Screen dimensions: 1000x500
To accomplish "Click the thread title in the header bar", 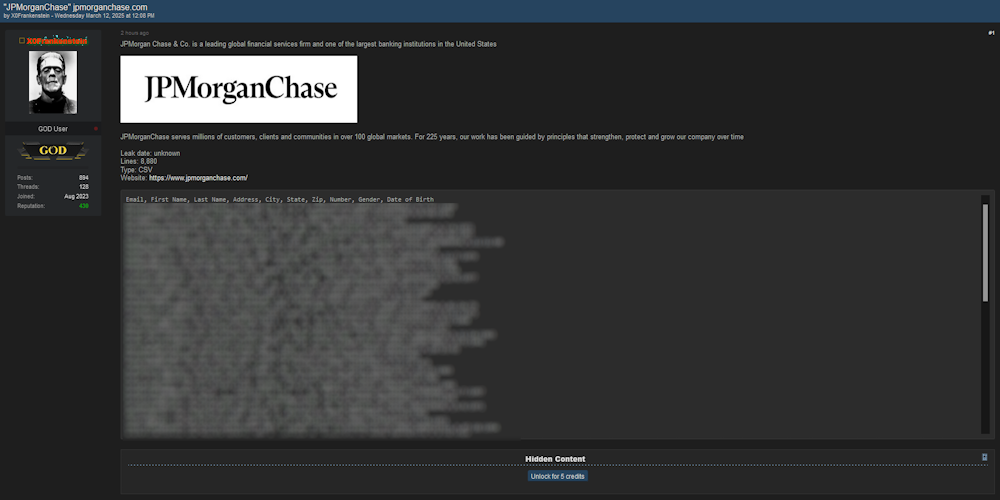I will [x=75, y=7].
